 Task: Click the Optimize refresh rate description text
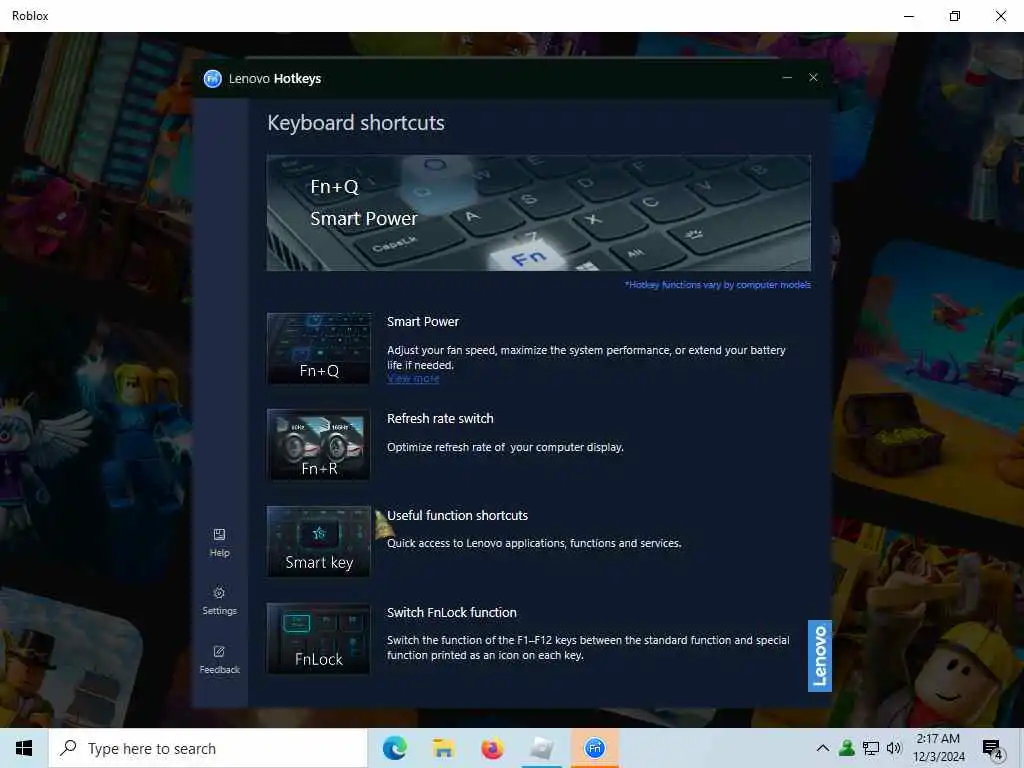tap(505, 447)
